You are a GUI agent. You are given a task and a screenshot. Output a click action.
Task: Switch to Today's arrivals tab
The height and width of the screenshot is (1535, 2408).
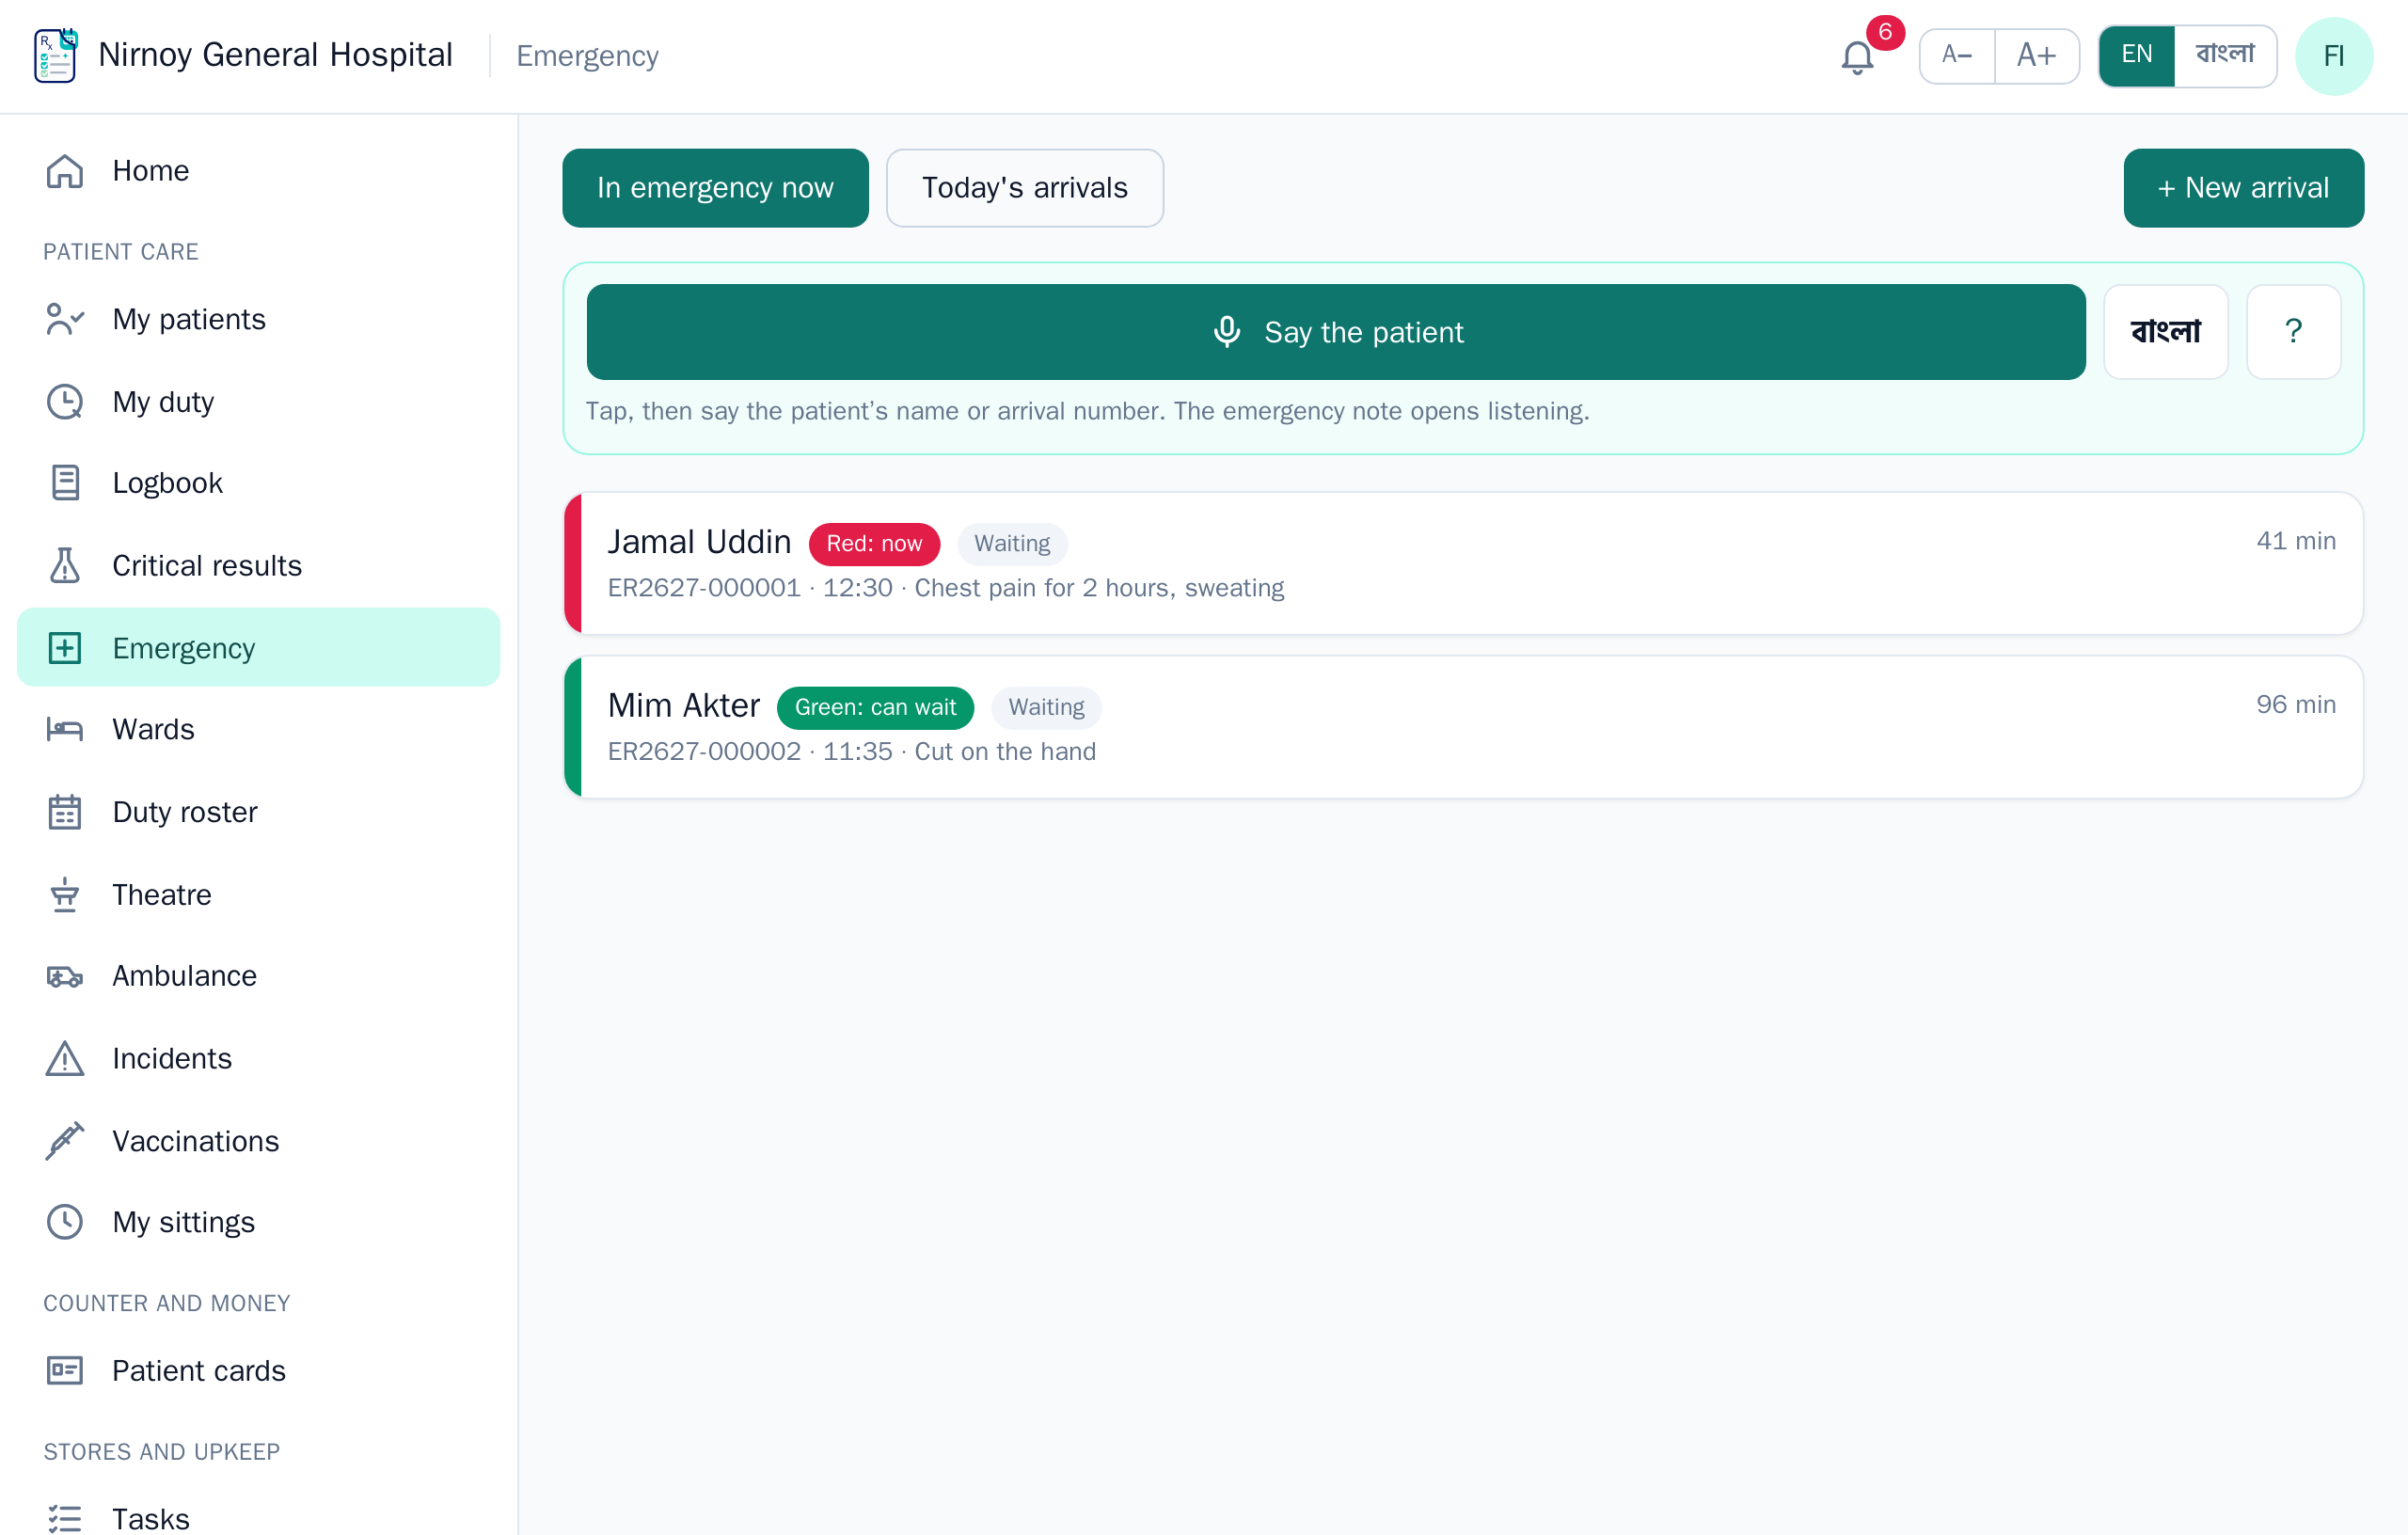click(1024, 188)
